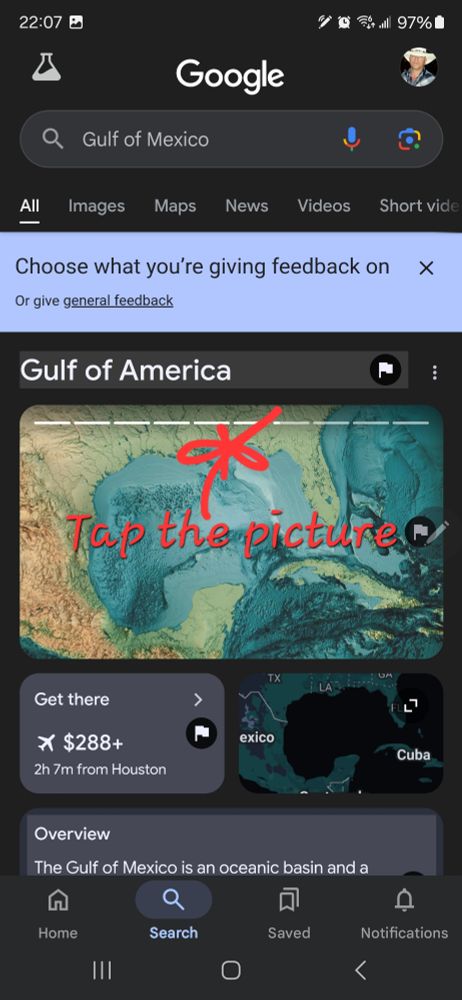The image size is (462, 1000).
Task: Tap the Gulf relief map picture
Action: click(231, 532)
